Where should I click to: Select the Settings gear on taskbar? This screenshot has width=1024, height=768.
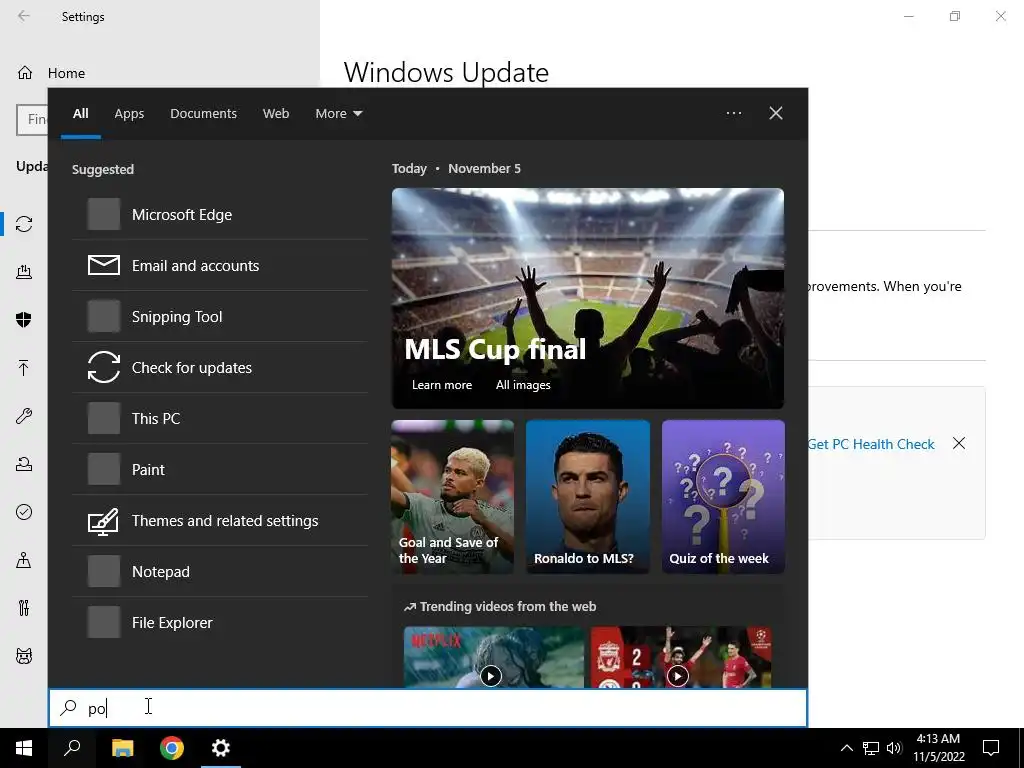[221, 748]
